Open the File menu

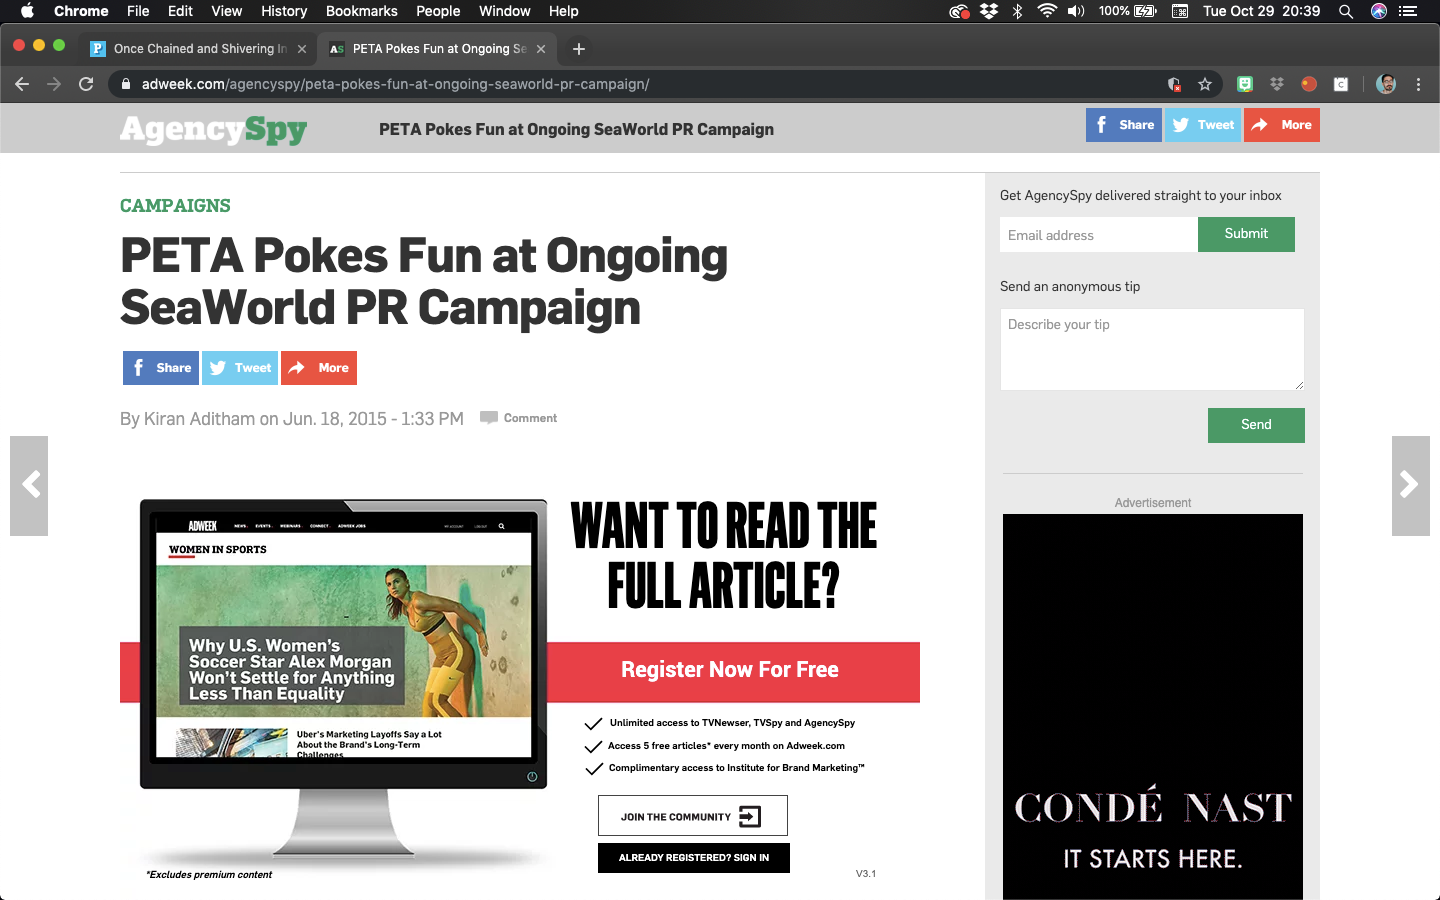(x=138, y=11)
